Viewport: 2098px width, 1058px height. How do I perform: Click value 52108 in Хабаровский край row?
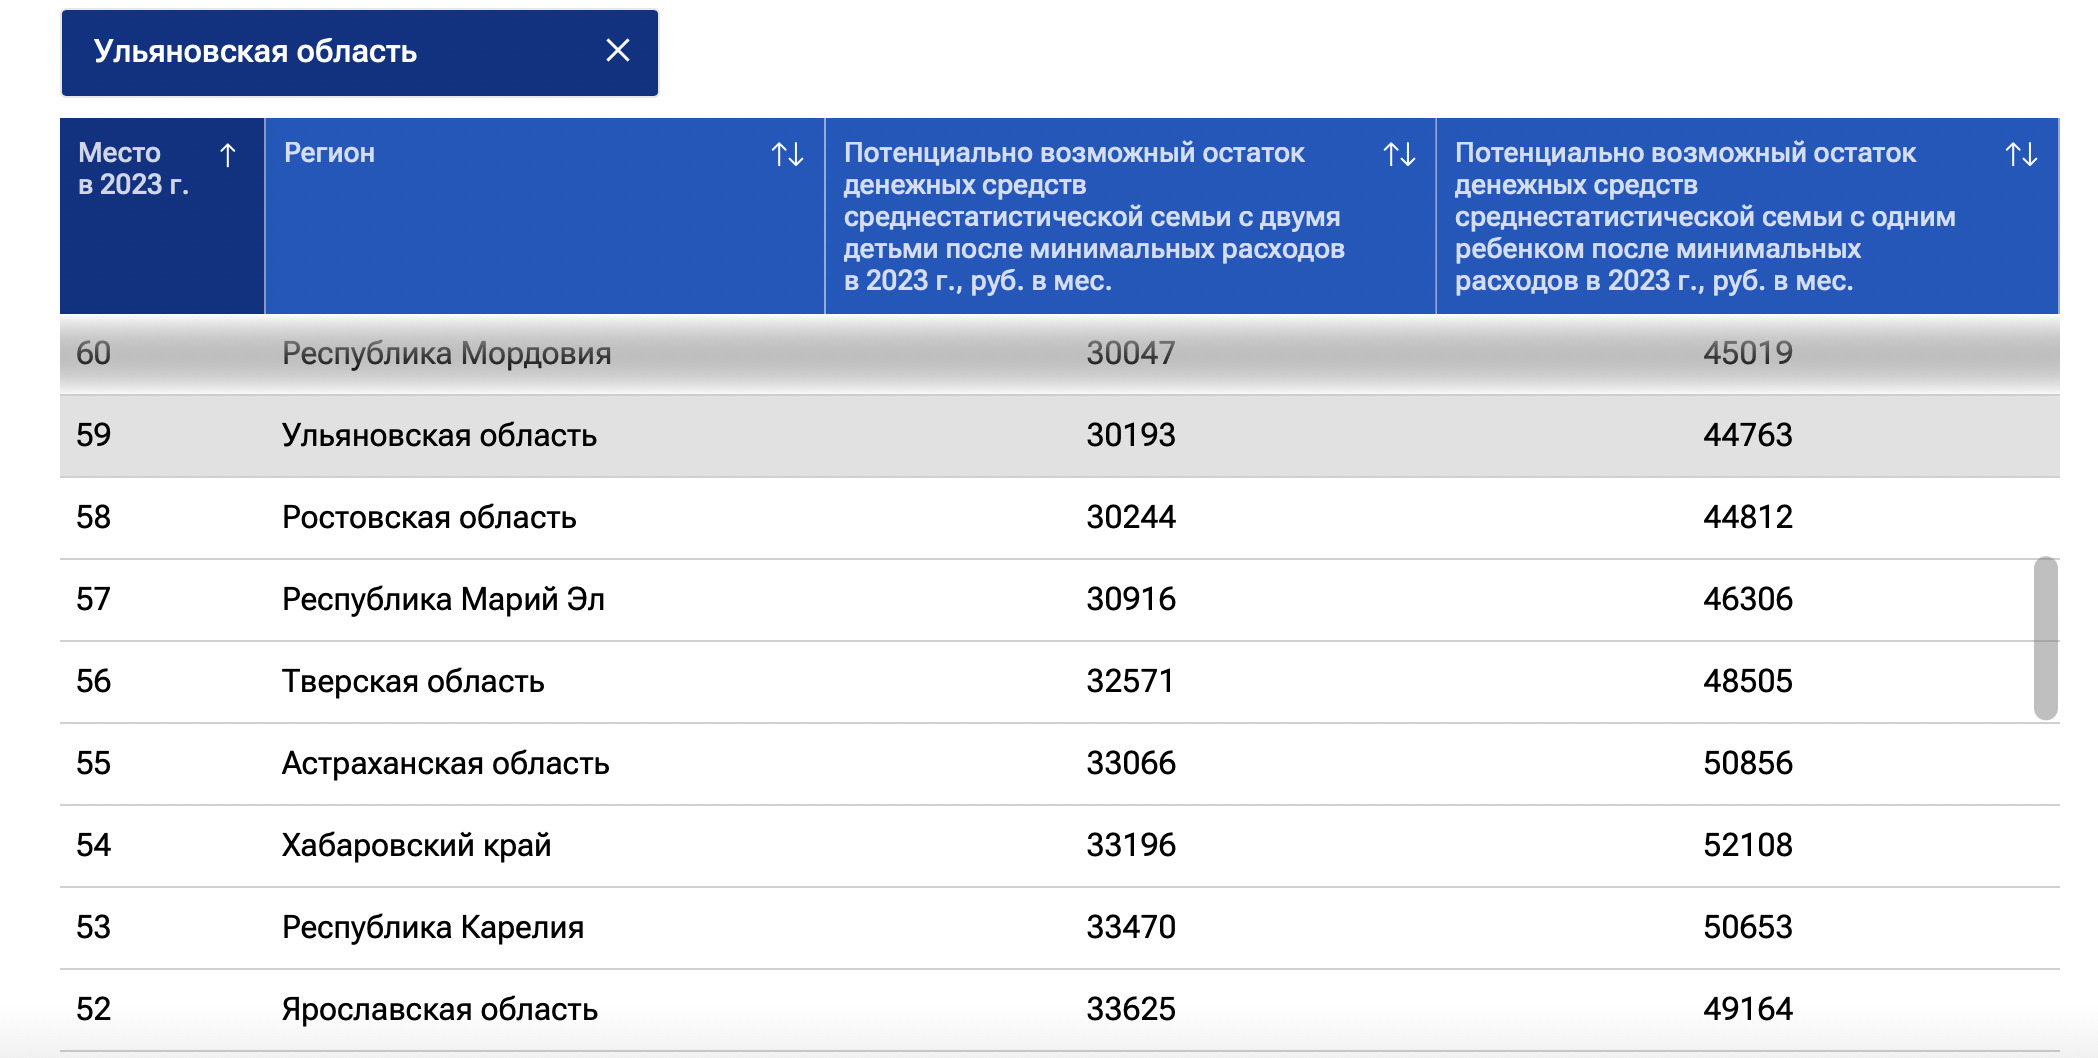(x=1747, y=846)
